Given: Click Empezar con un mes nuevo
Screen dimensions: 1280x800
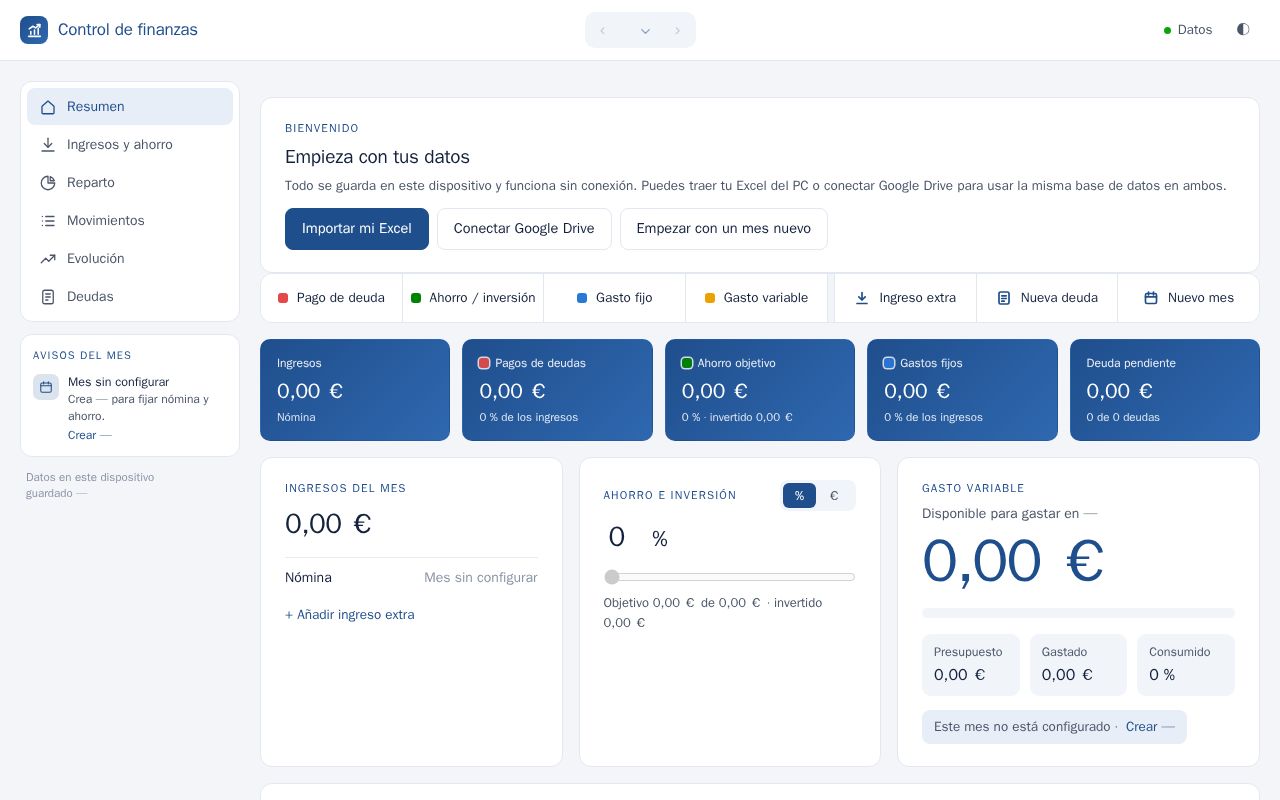Looking at the screenshot, I should click(724, 229).
